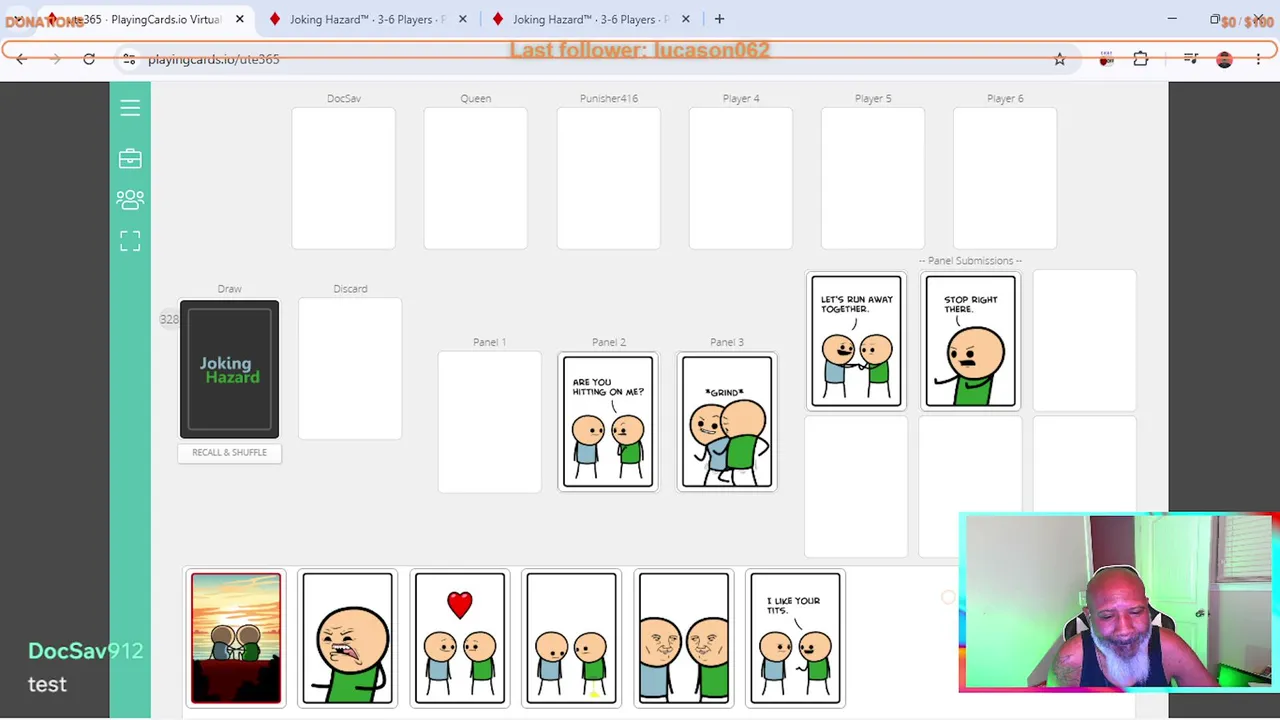Close the PlayingCards.io Virtual tab
Viewport: 1280px width, 720px height.
[240, 19]
